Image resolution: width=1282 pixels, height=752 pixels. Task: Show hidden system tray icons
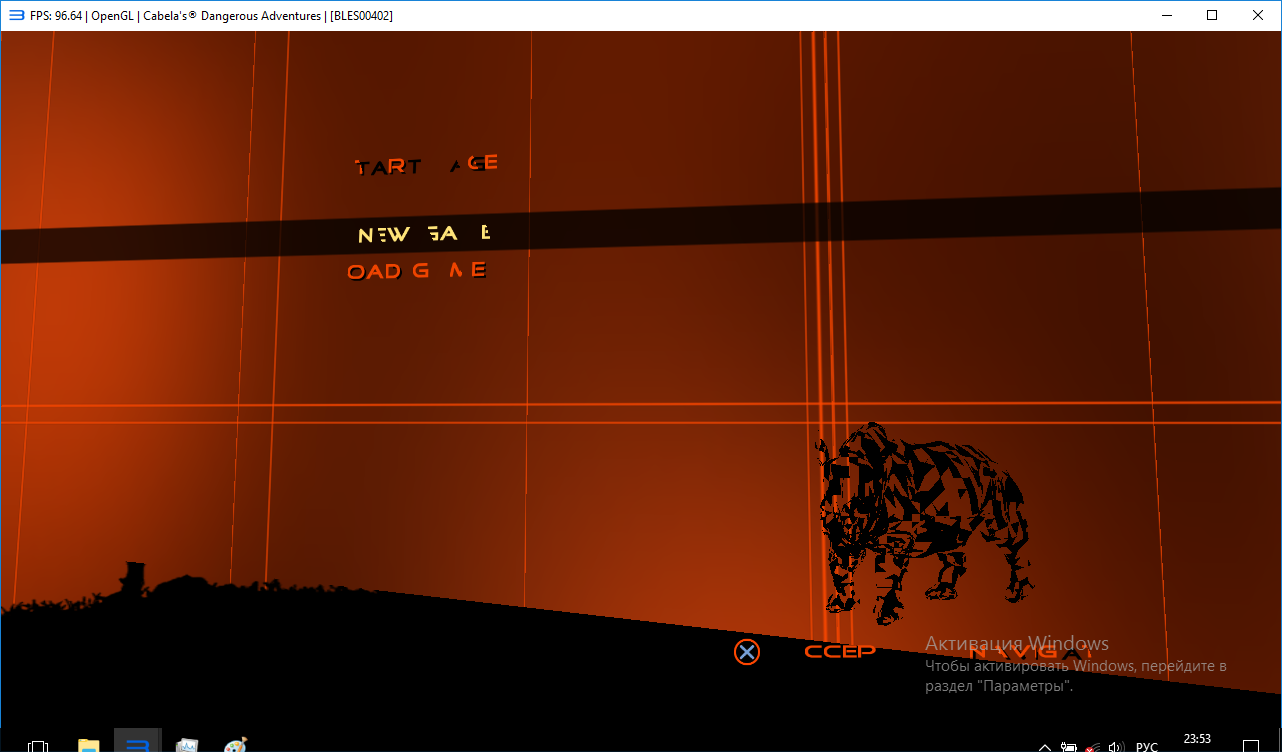[x=1044, y=747]
